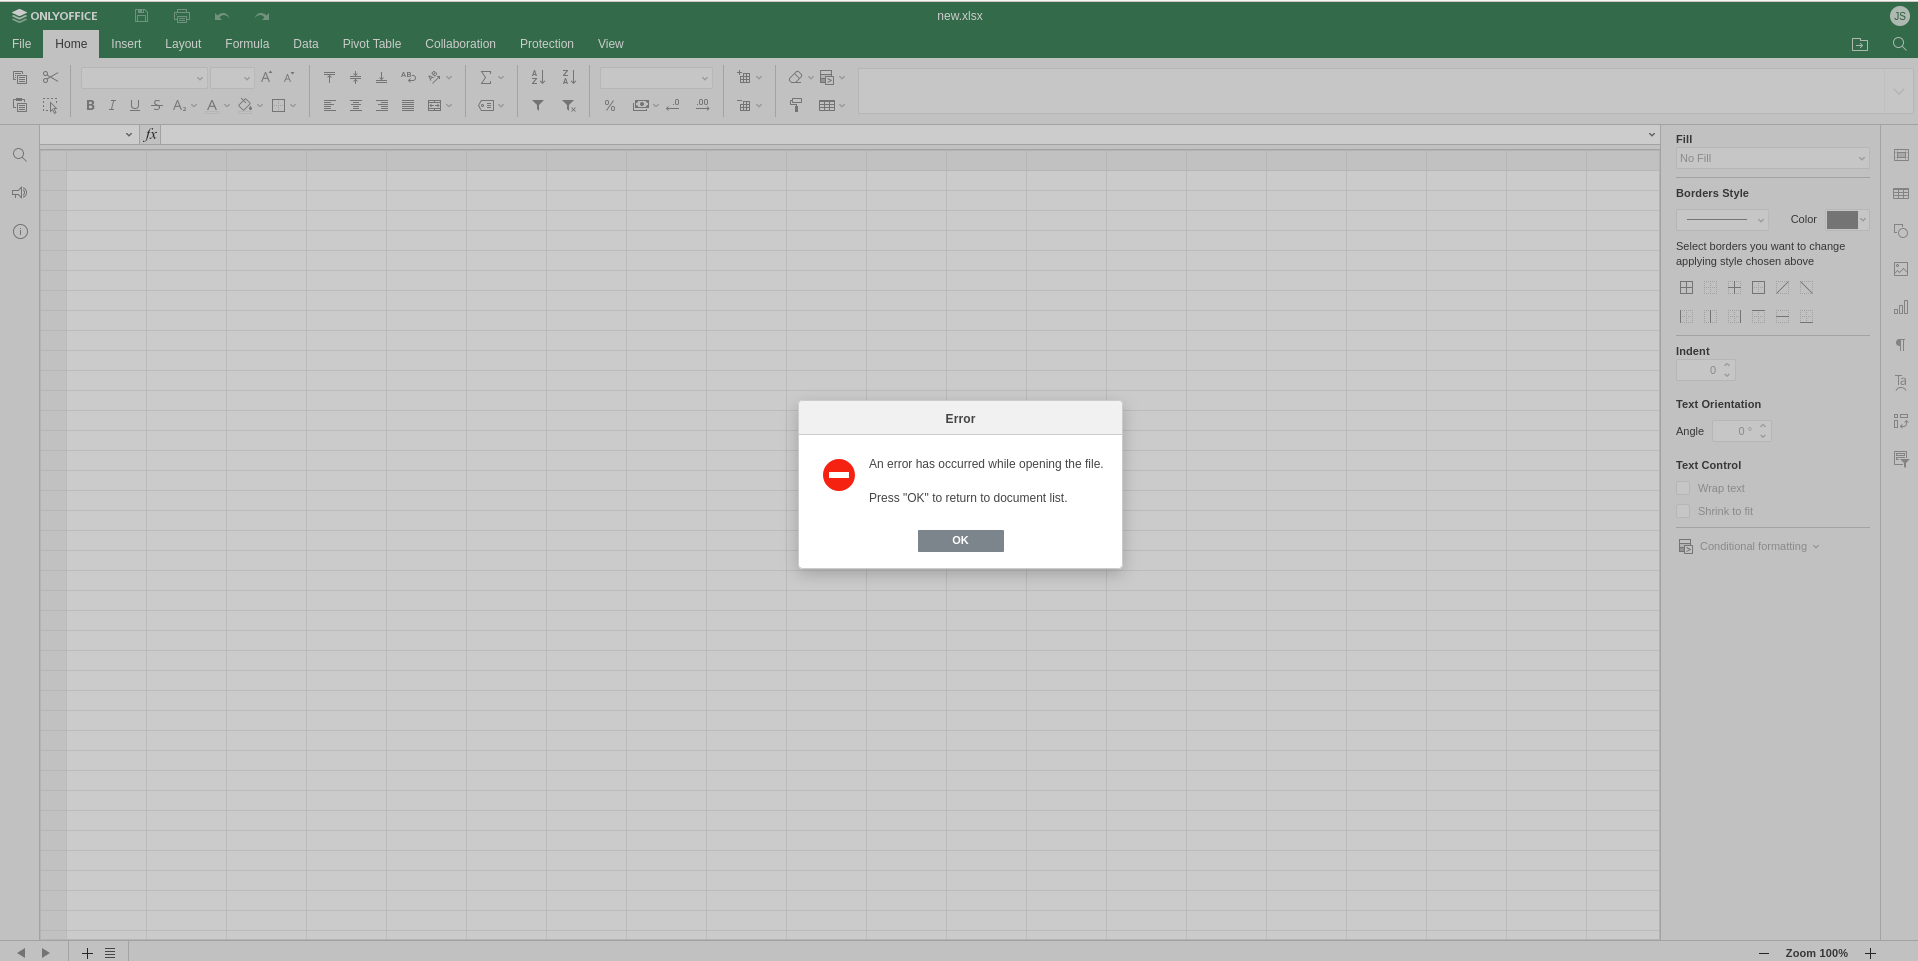The height and width of the screenshot is (961, 1918).
Task: Apply a filter with the Filter icon
Action: pos(537,105)
